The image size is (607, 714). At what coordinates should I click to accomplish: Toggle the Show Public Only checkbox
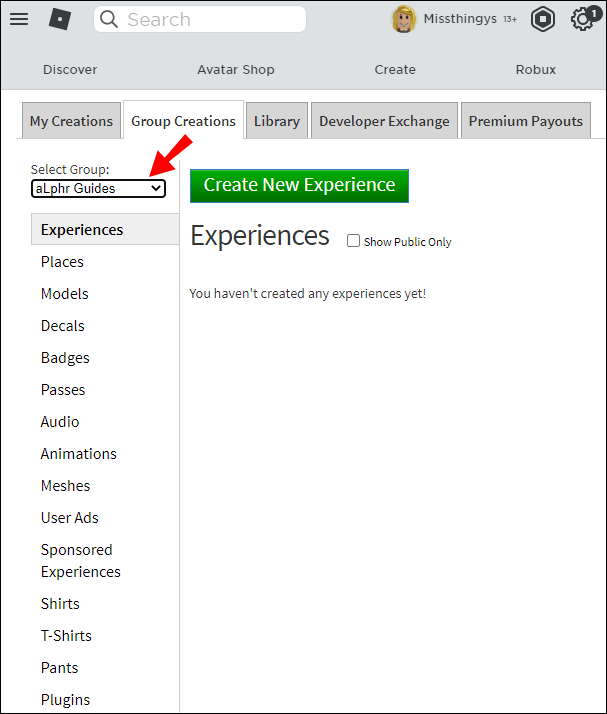coord(353,241)
